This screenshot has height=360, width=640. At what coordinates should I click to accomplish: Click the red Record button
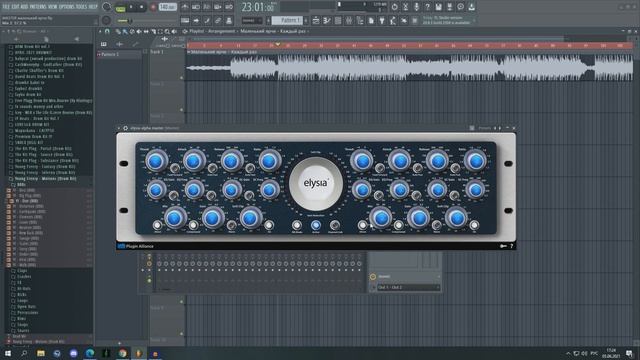click(x=153, y=7)
